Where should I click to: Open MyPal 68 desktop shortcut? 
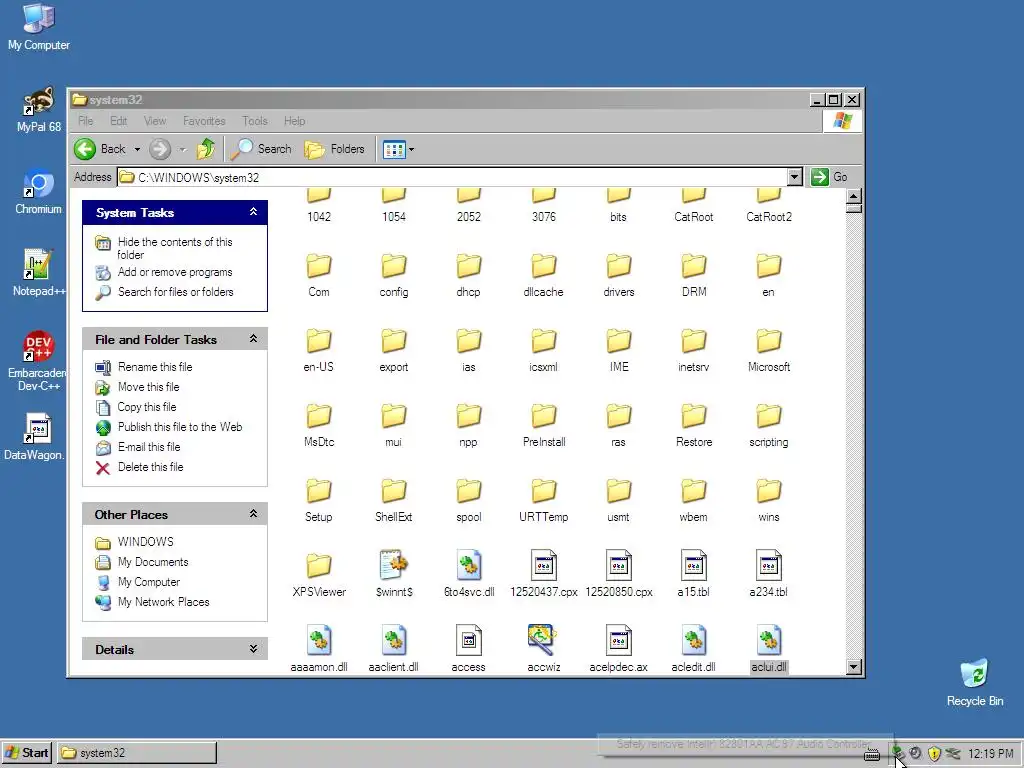click(39, 110)
